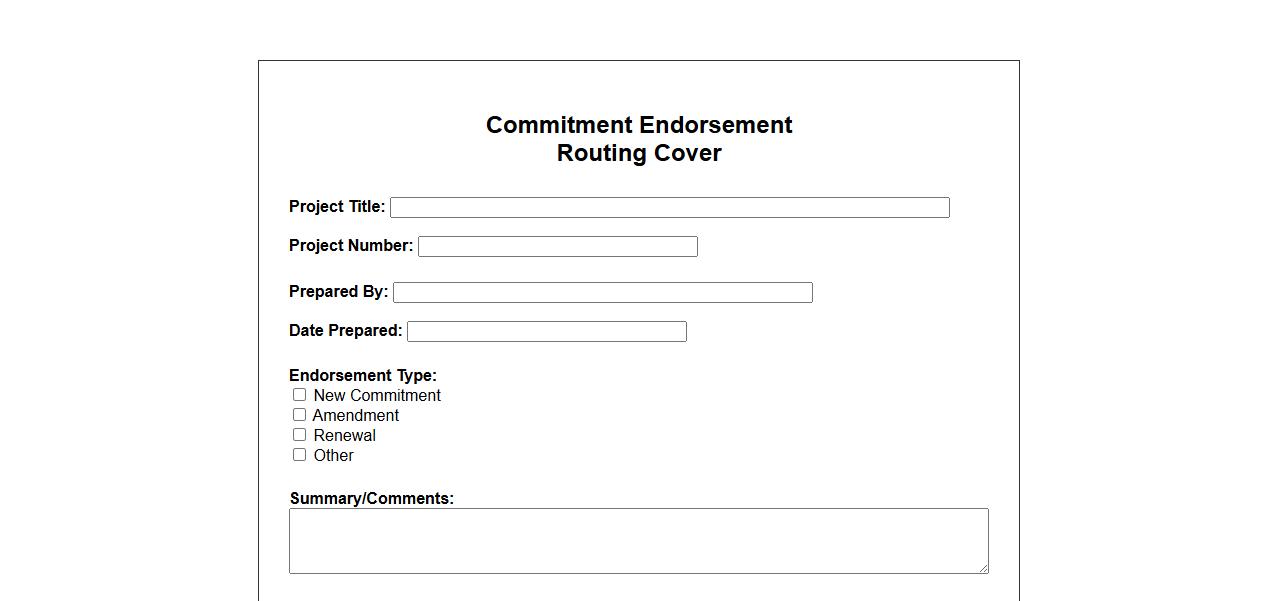Enable the Renewal checkbox
Image resolution: width=1278 pixels, height=601 pixels.
299,435
